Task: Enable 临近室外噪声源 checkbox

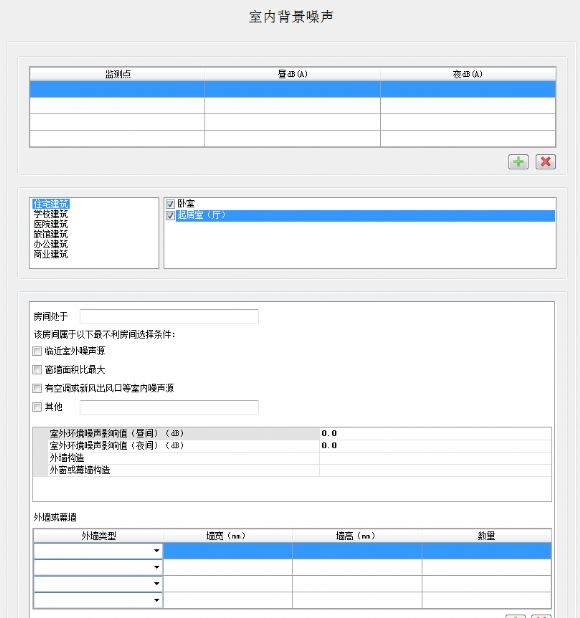Action: pyautogui.click(x=37, y=351)
